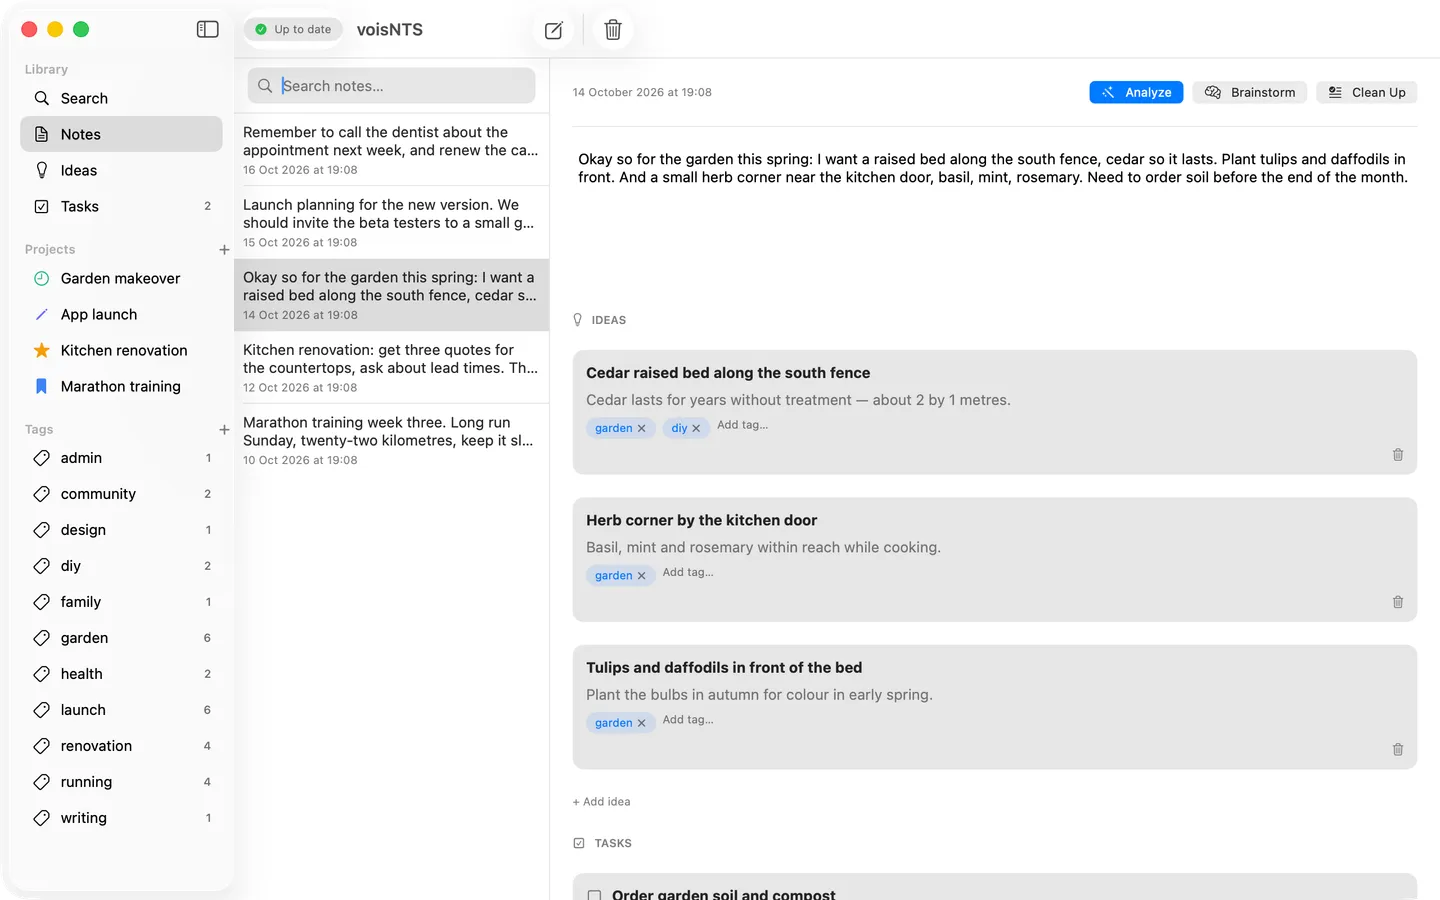
Task: Delete note using the toolbar trash icon
Action: tap(613, 30)
